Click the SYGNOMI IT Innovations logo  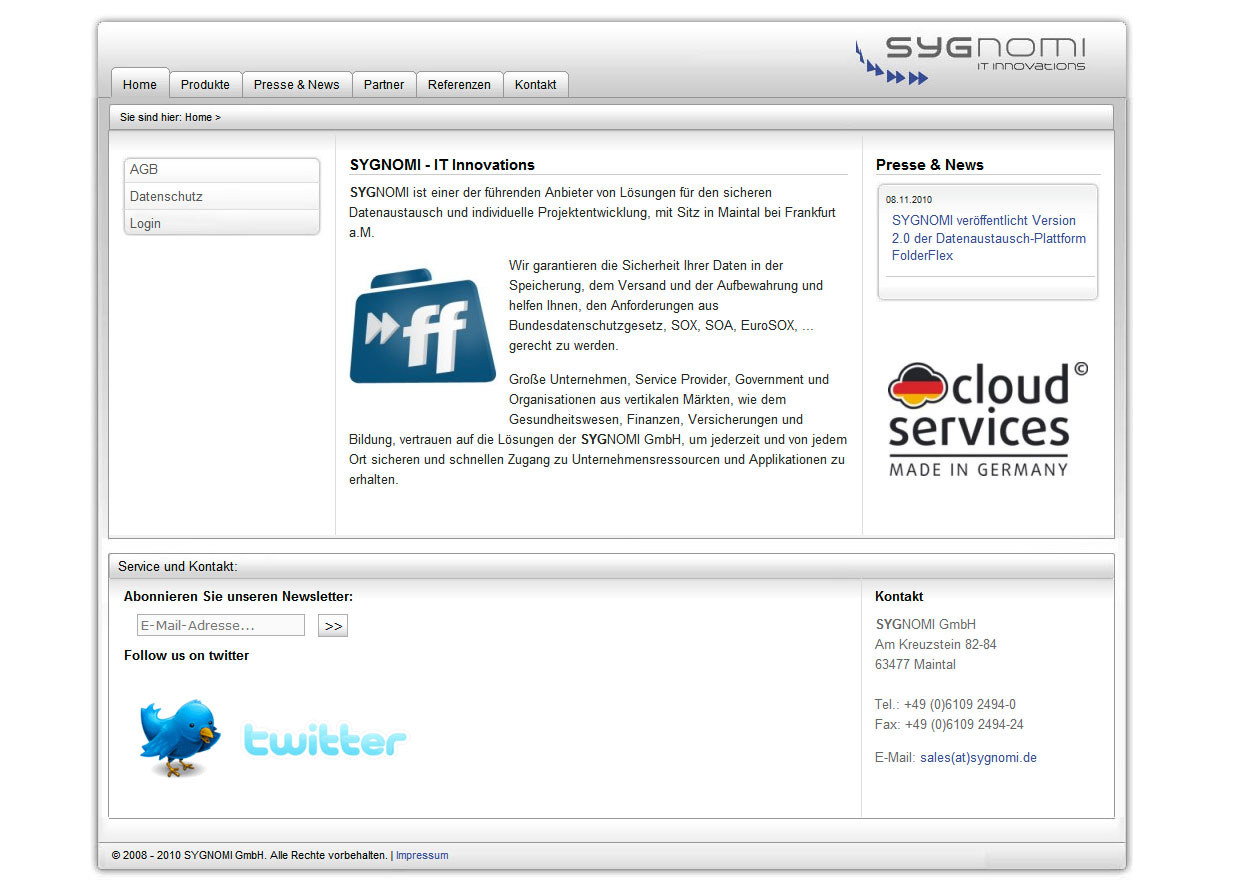point(971,60)
